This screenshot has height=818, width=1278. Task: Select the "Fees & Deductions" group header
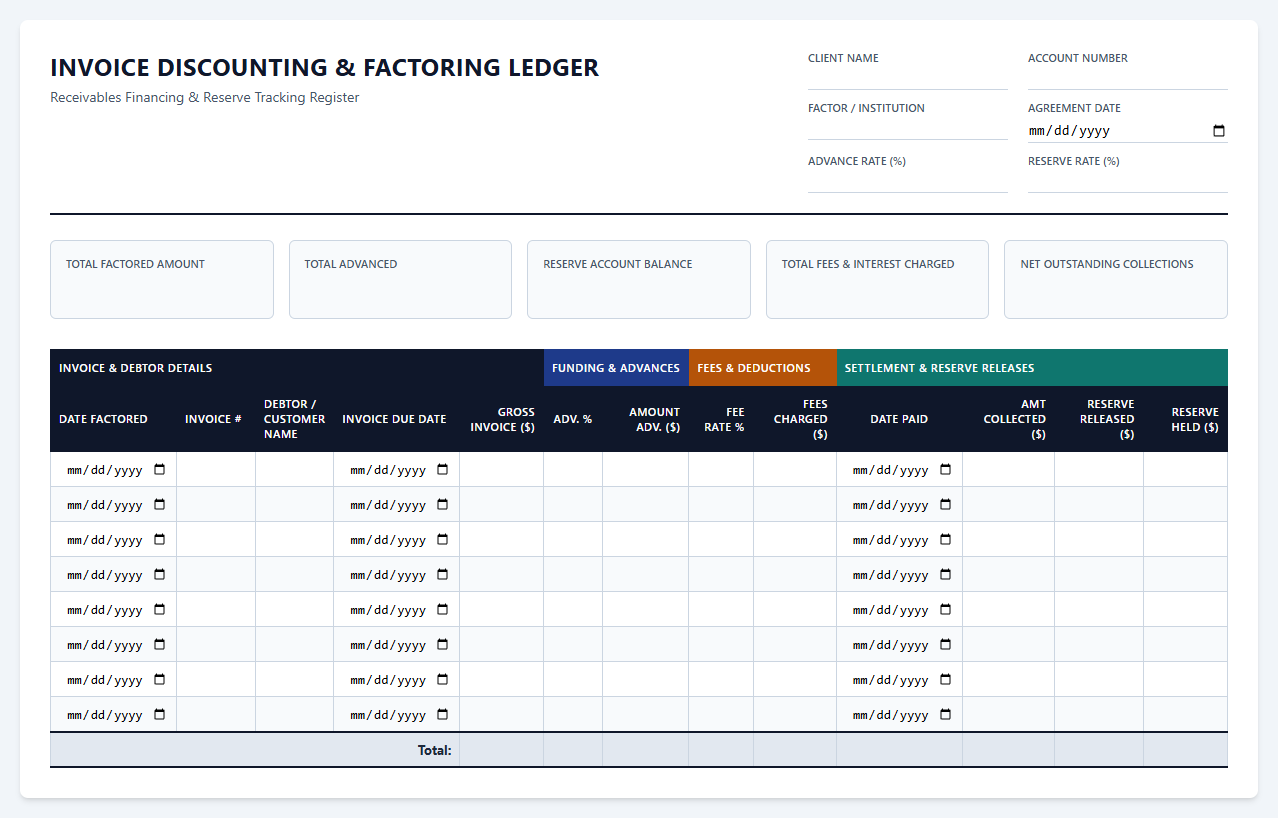tap(763, 368)
